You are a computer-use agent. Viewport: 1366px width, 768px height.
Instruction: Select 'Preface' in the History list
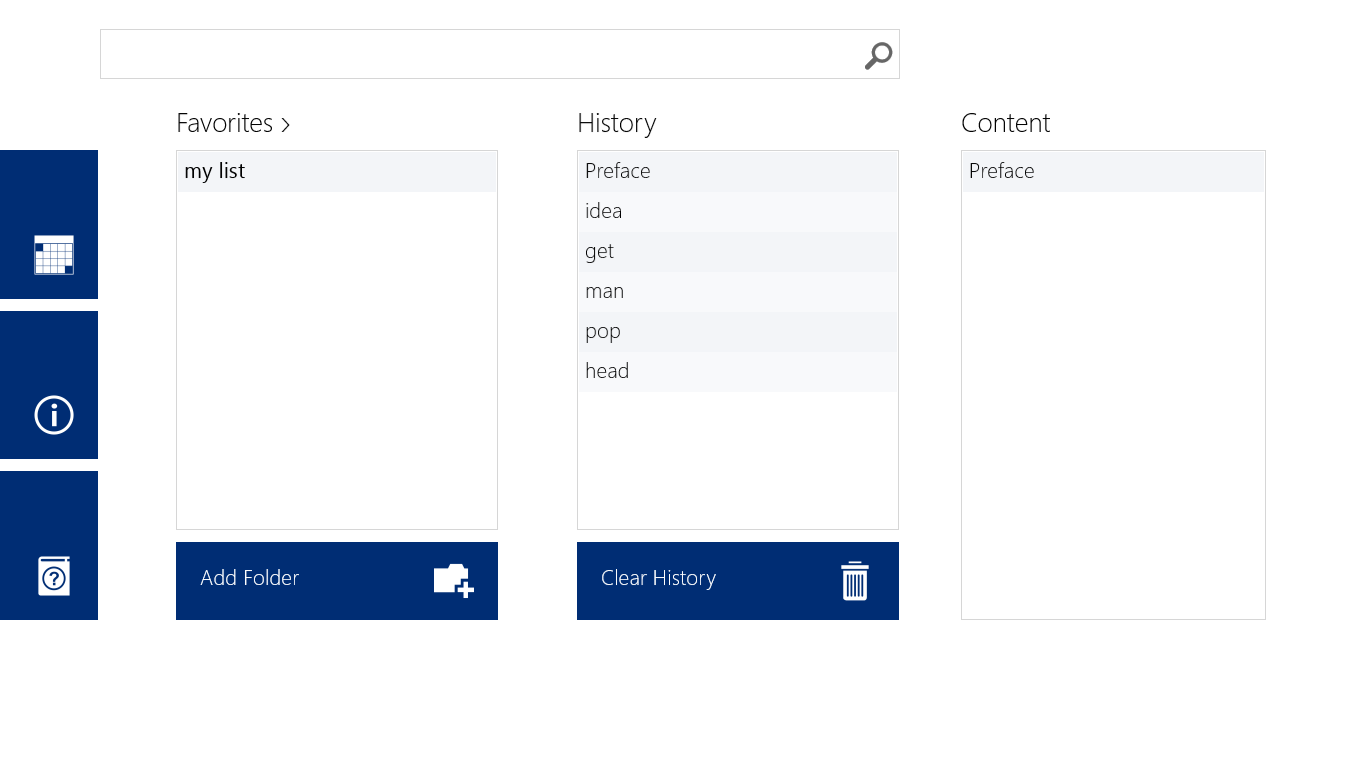[737, 171]
